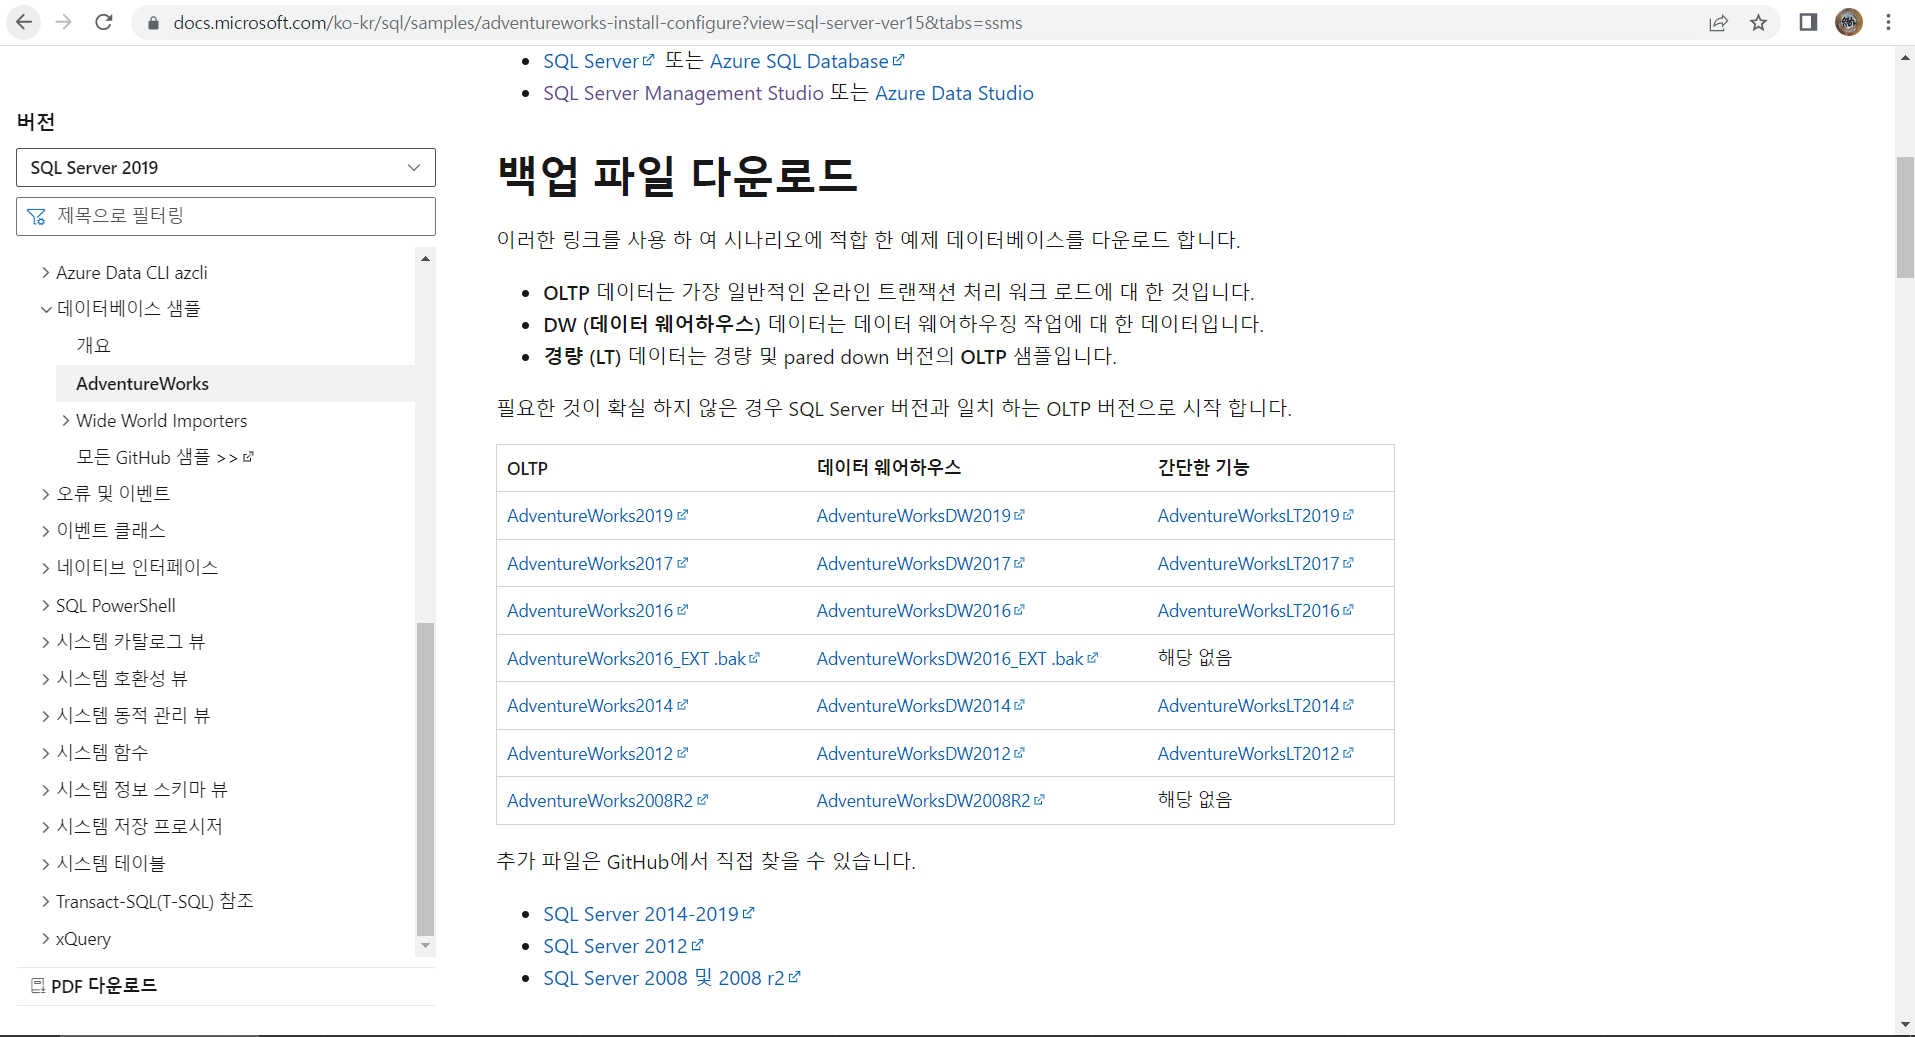1915x1037 pixels.
Task: Open 시스템 테이블 tree item
Action: [x=111, y=863]
